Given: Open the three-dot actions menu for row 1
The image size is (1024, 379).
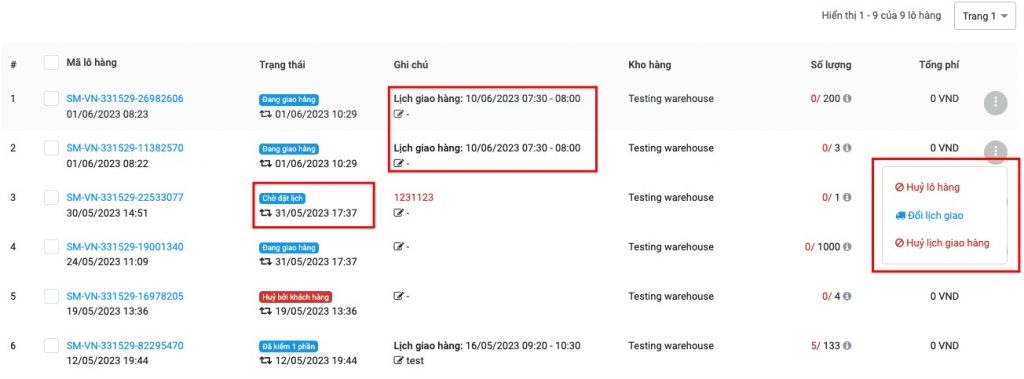Looking at the screenshot, I should (995, 102).
